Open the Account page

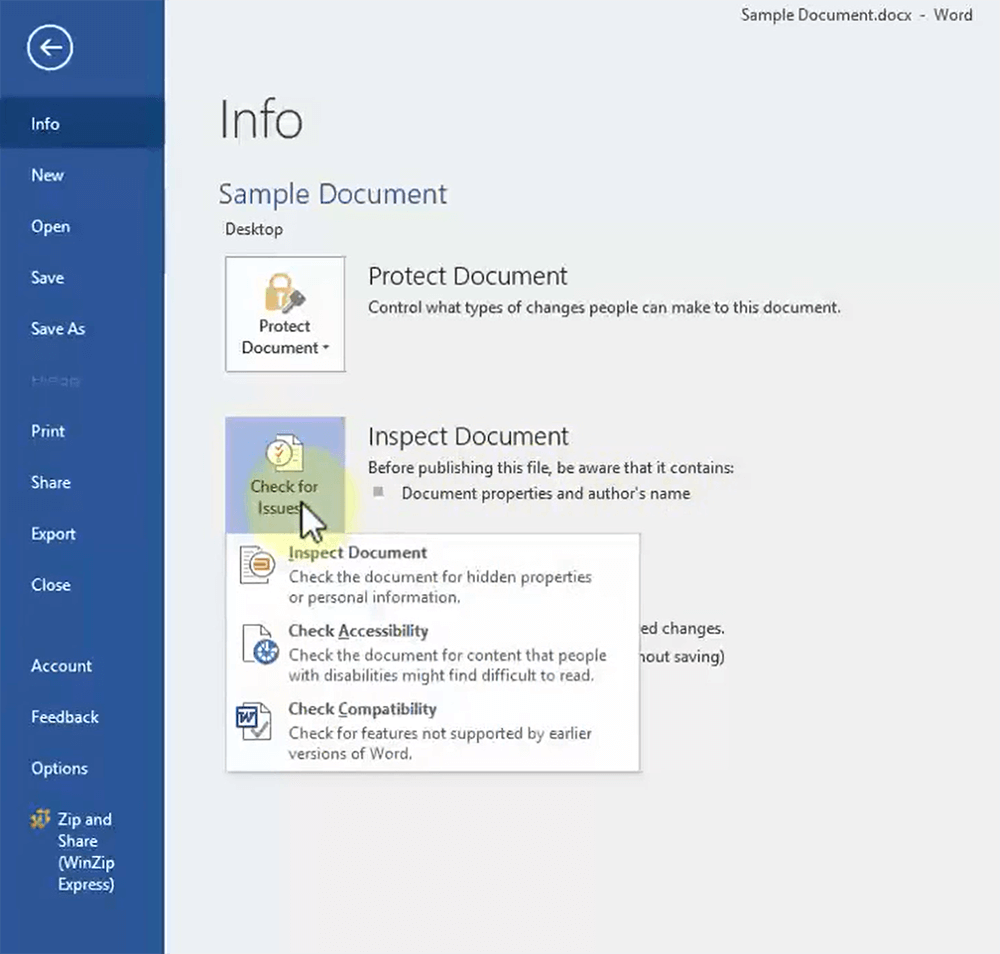(61, 666)
